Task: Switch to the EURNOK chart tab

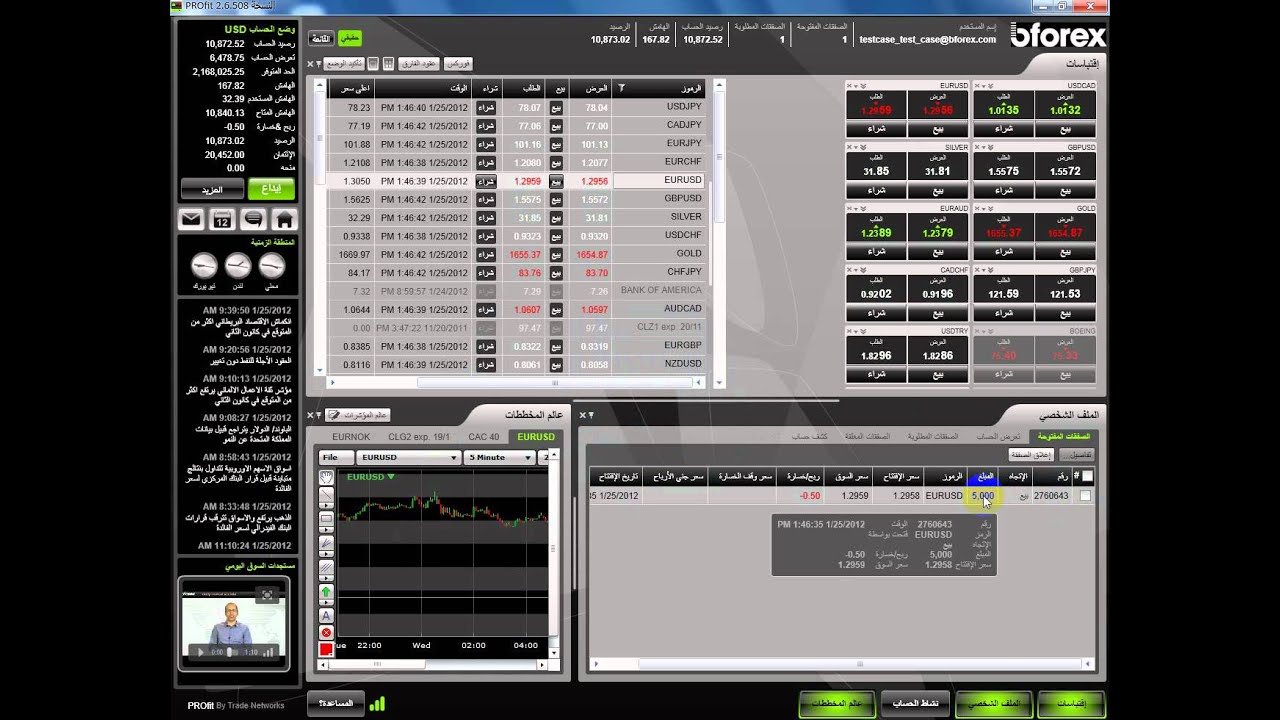Action: click(351, 437)
